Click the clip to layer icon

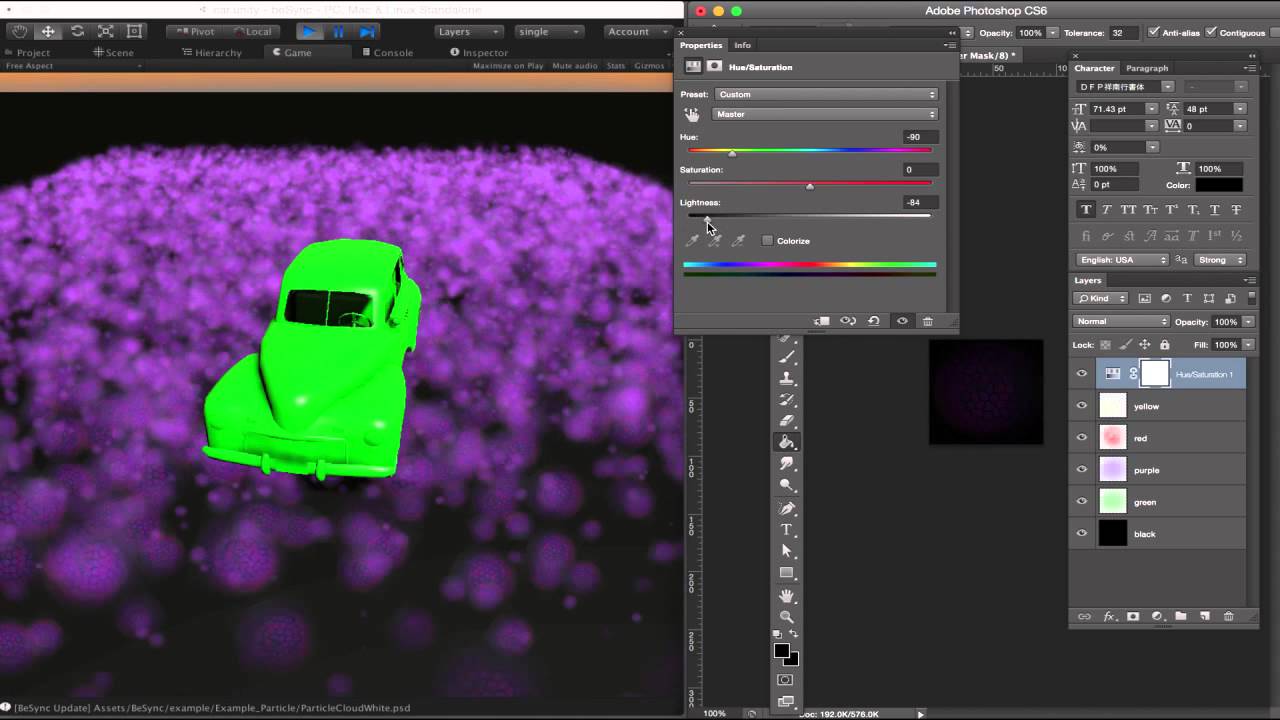coord(822,321)
